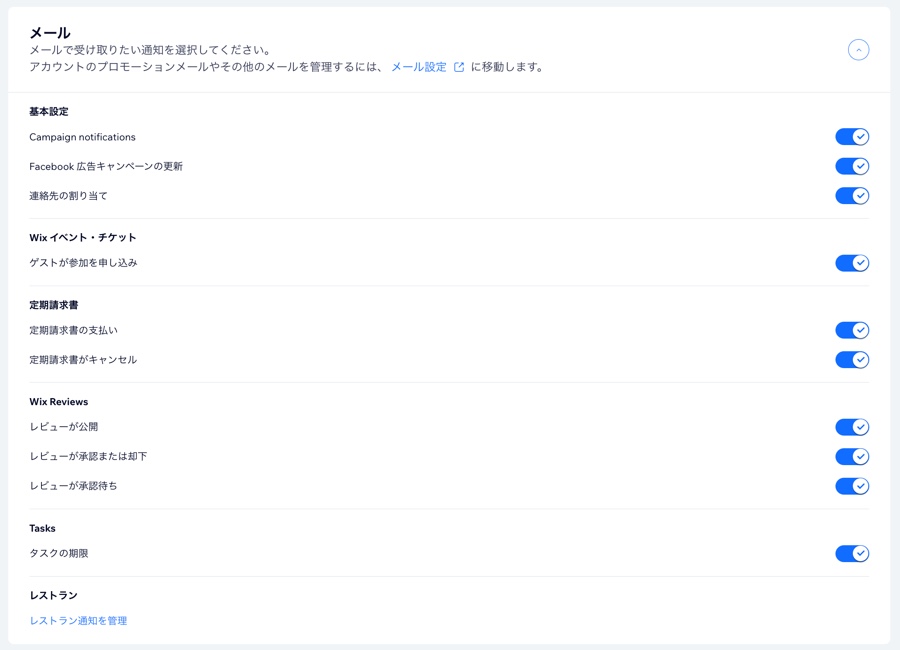Click the ゲストが参加を申し込み label
The width and height of the screenshot is (900, 650).
click(x=83, y=263)
